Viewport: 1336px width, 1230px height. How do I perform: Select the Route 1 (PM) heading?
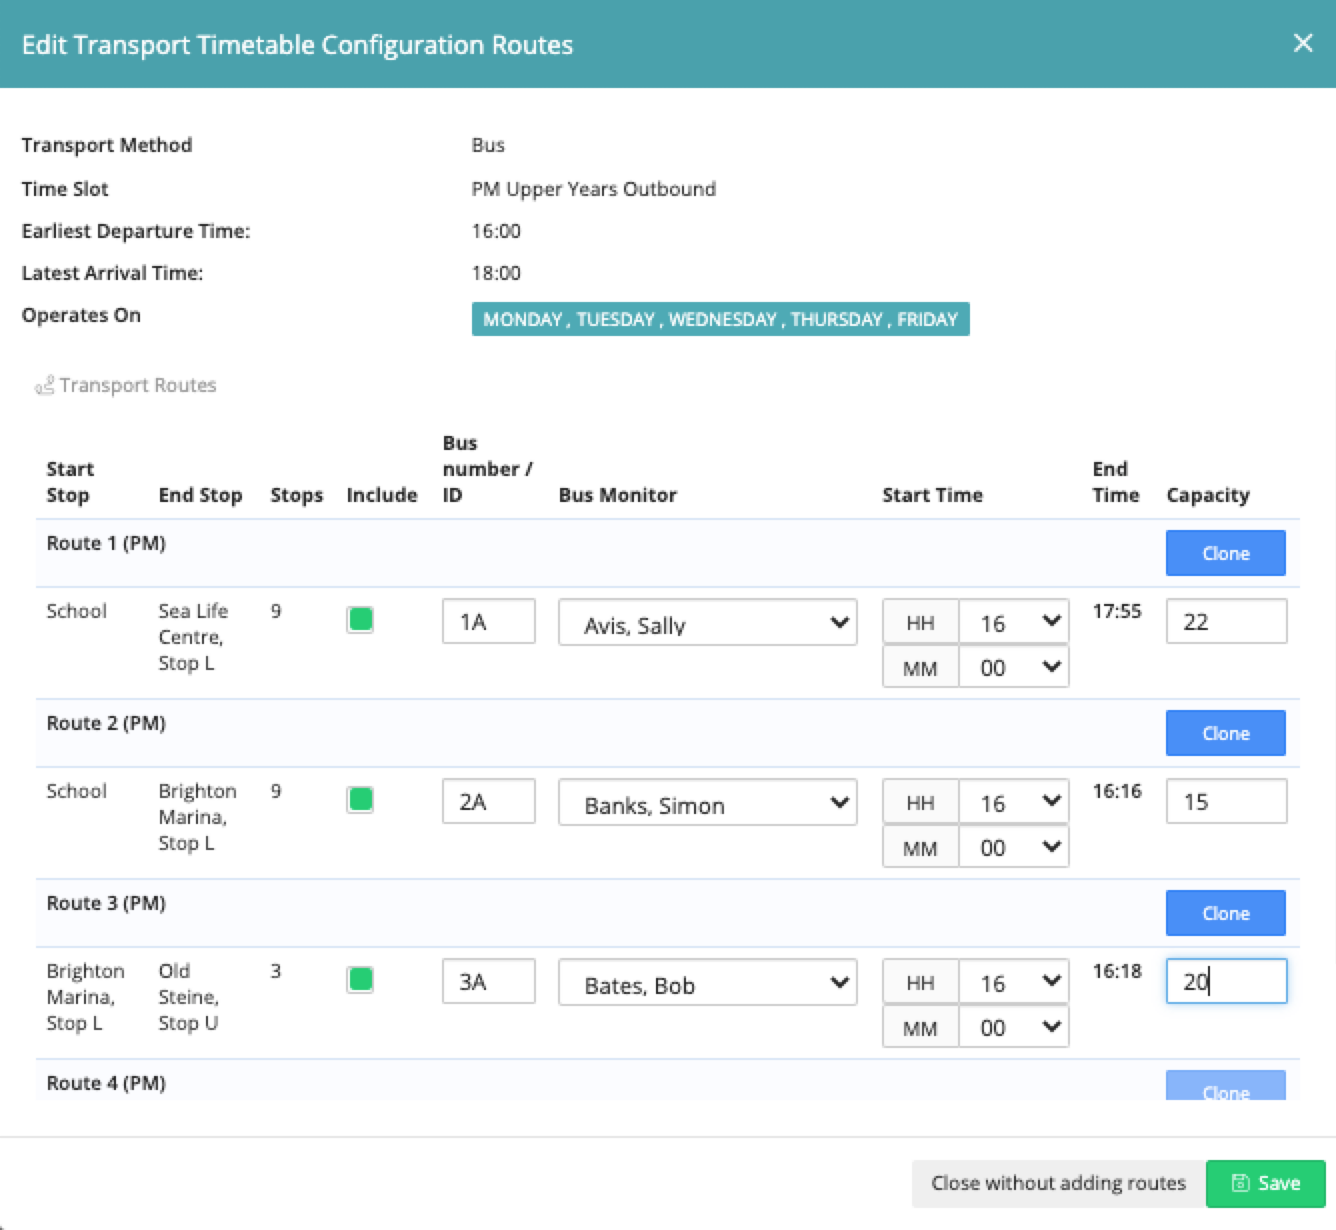pyautogui.click(x=106, y=543)
